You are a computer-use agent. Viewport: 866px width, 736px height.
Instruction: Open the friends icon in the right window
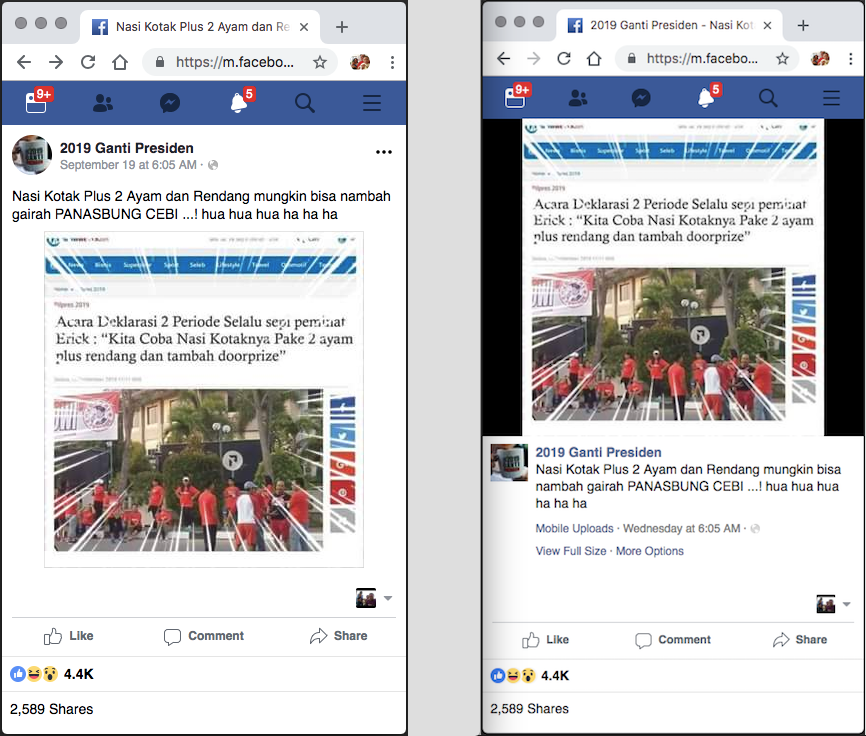578,98
